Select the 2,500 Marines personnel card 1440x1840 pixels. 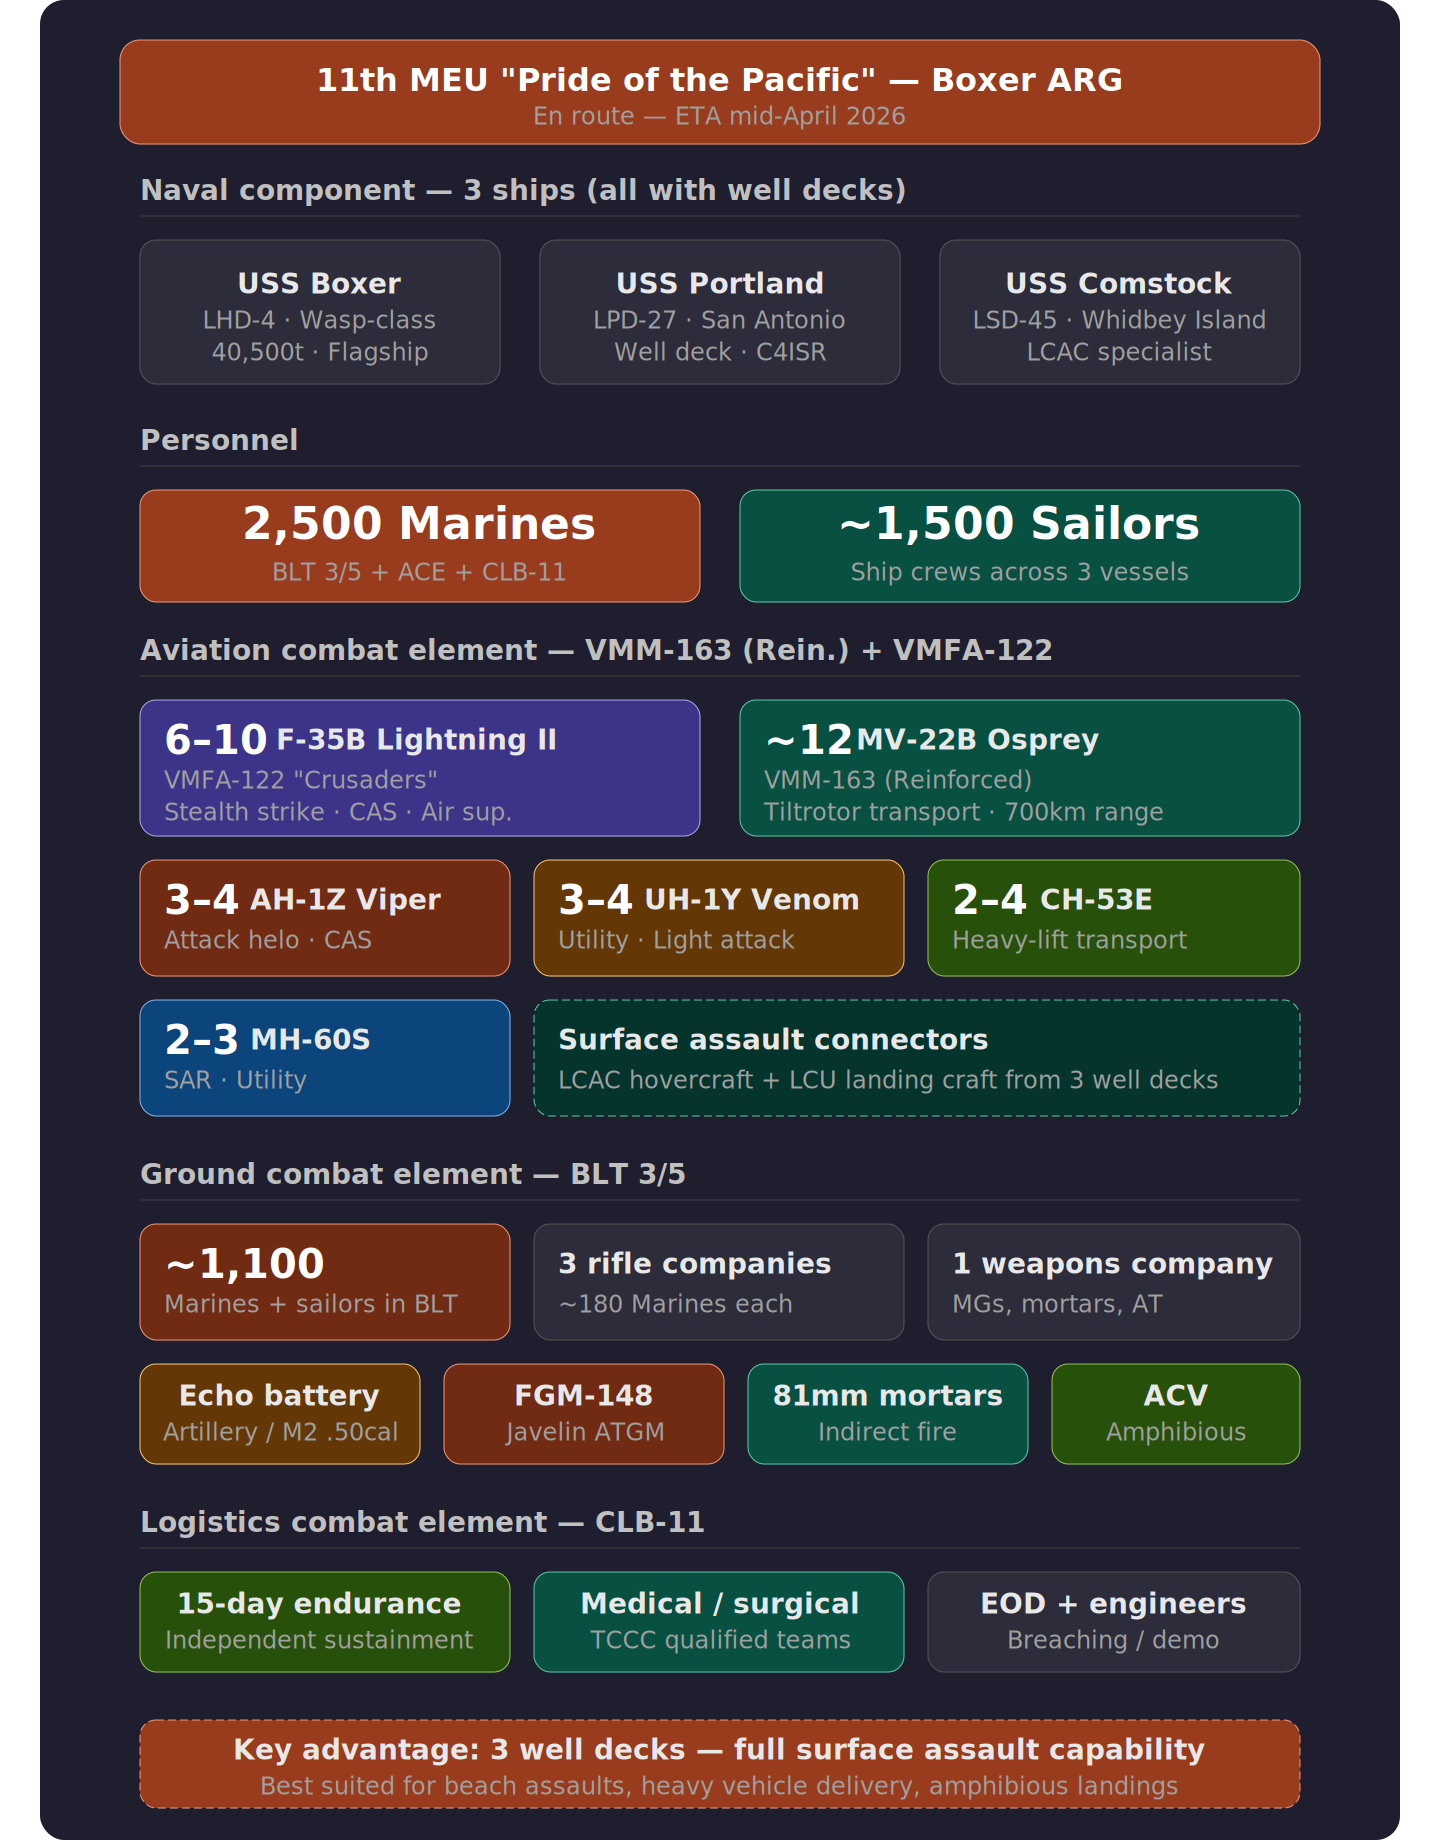pos(420,546)
